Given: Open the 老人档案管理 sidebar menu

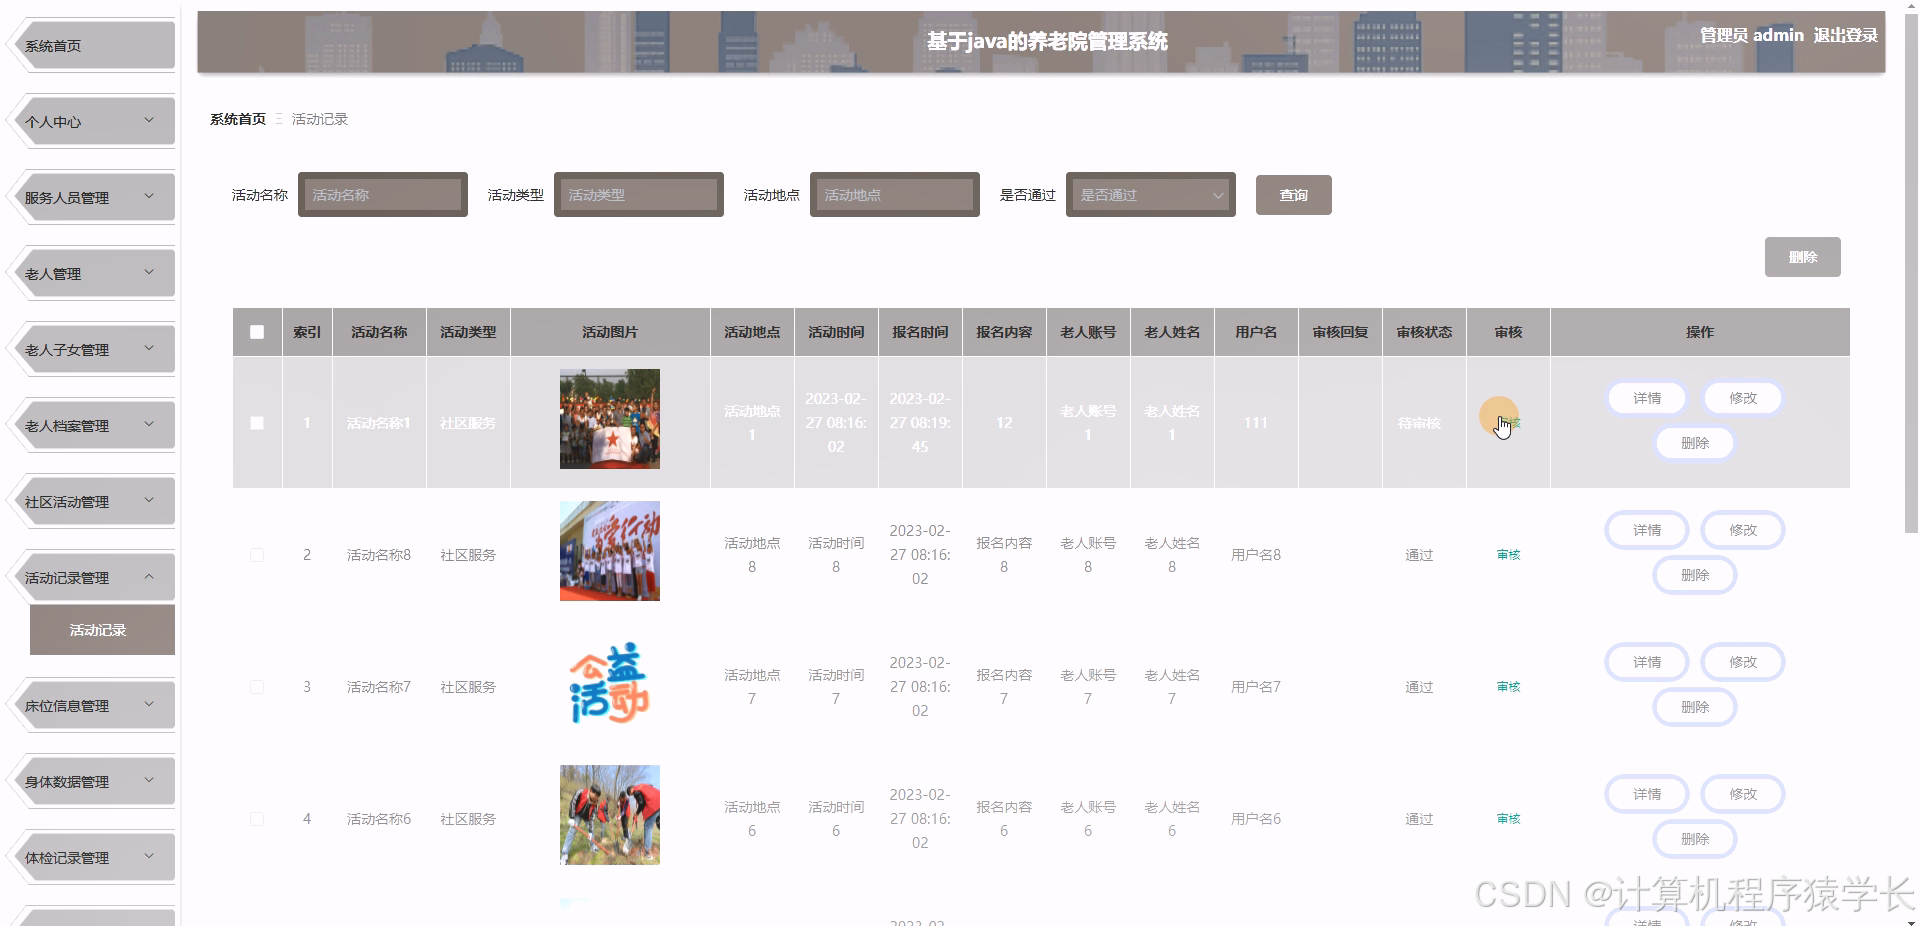Looking at the screenshot, I should 90,425.
